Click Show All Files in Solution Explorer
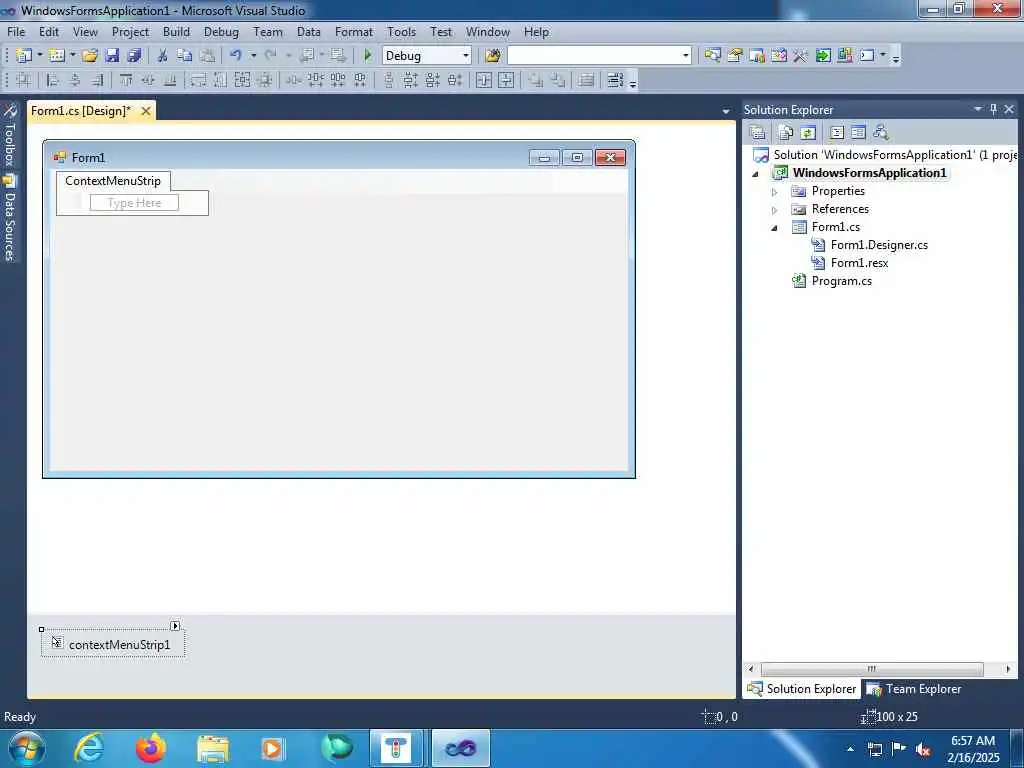 (x=786, y=133)
